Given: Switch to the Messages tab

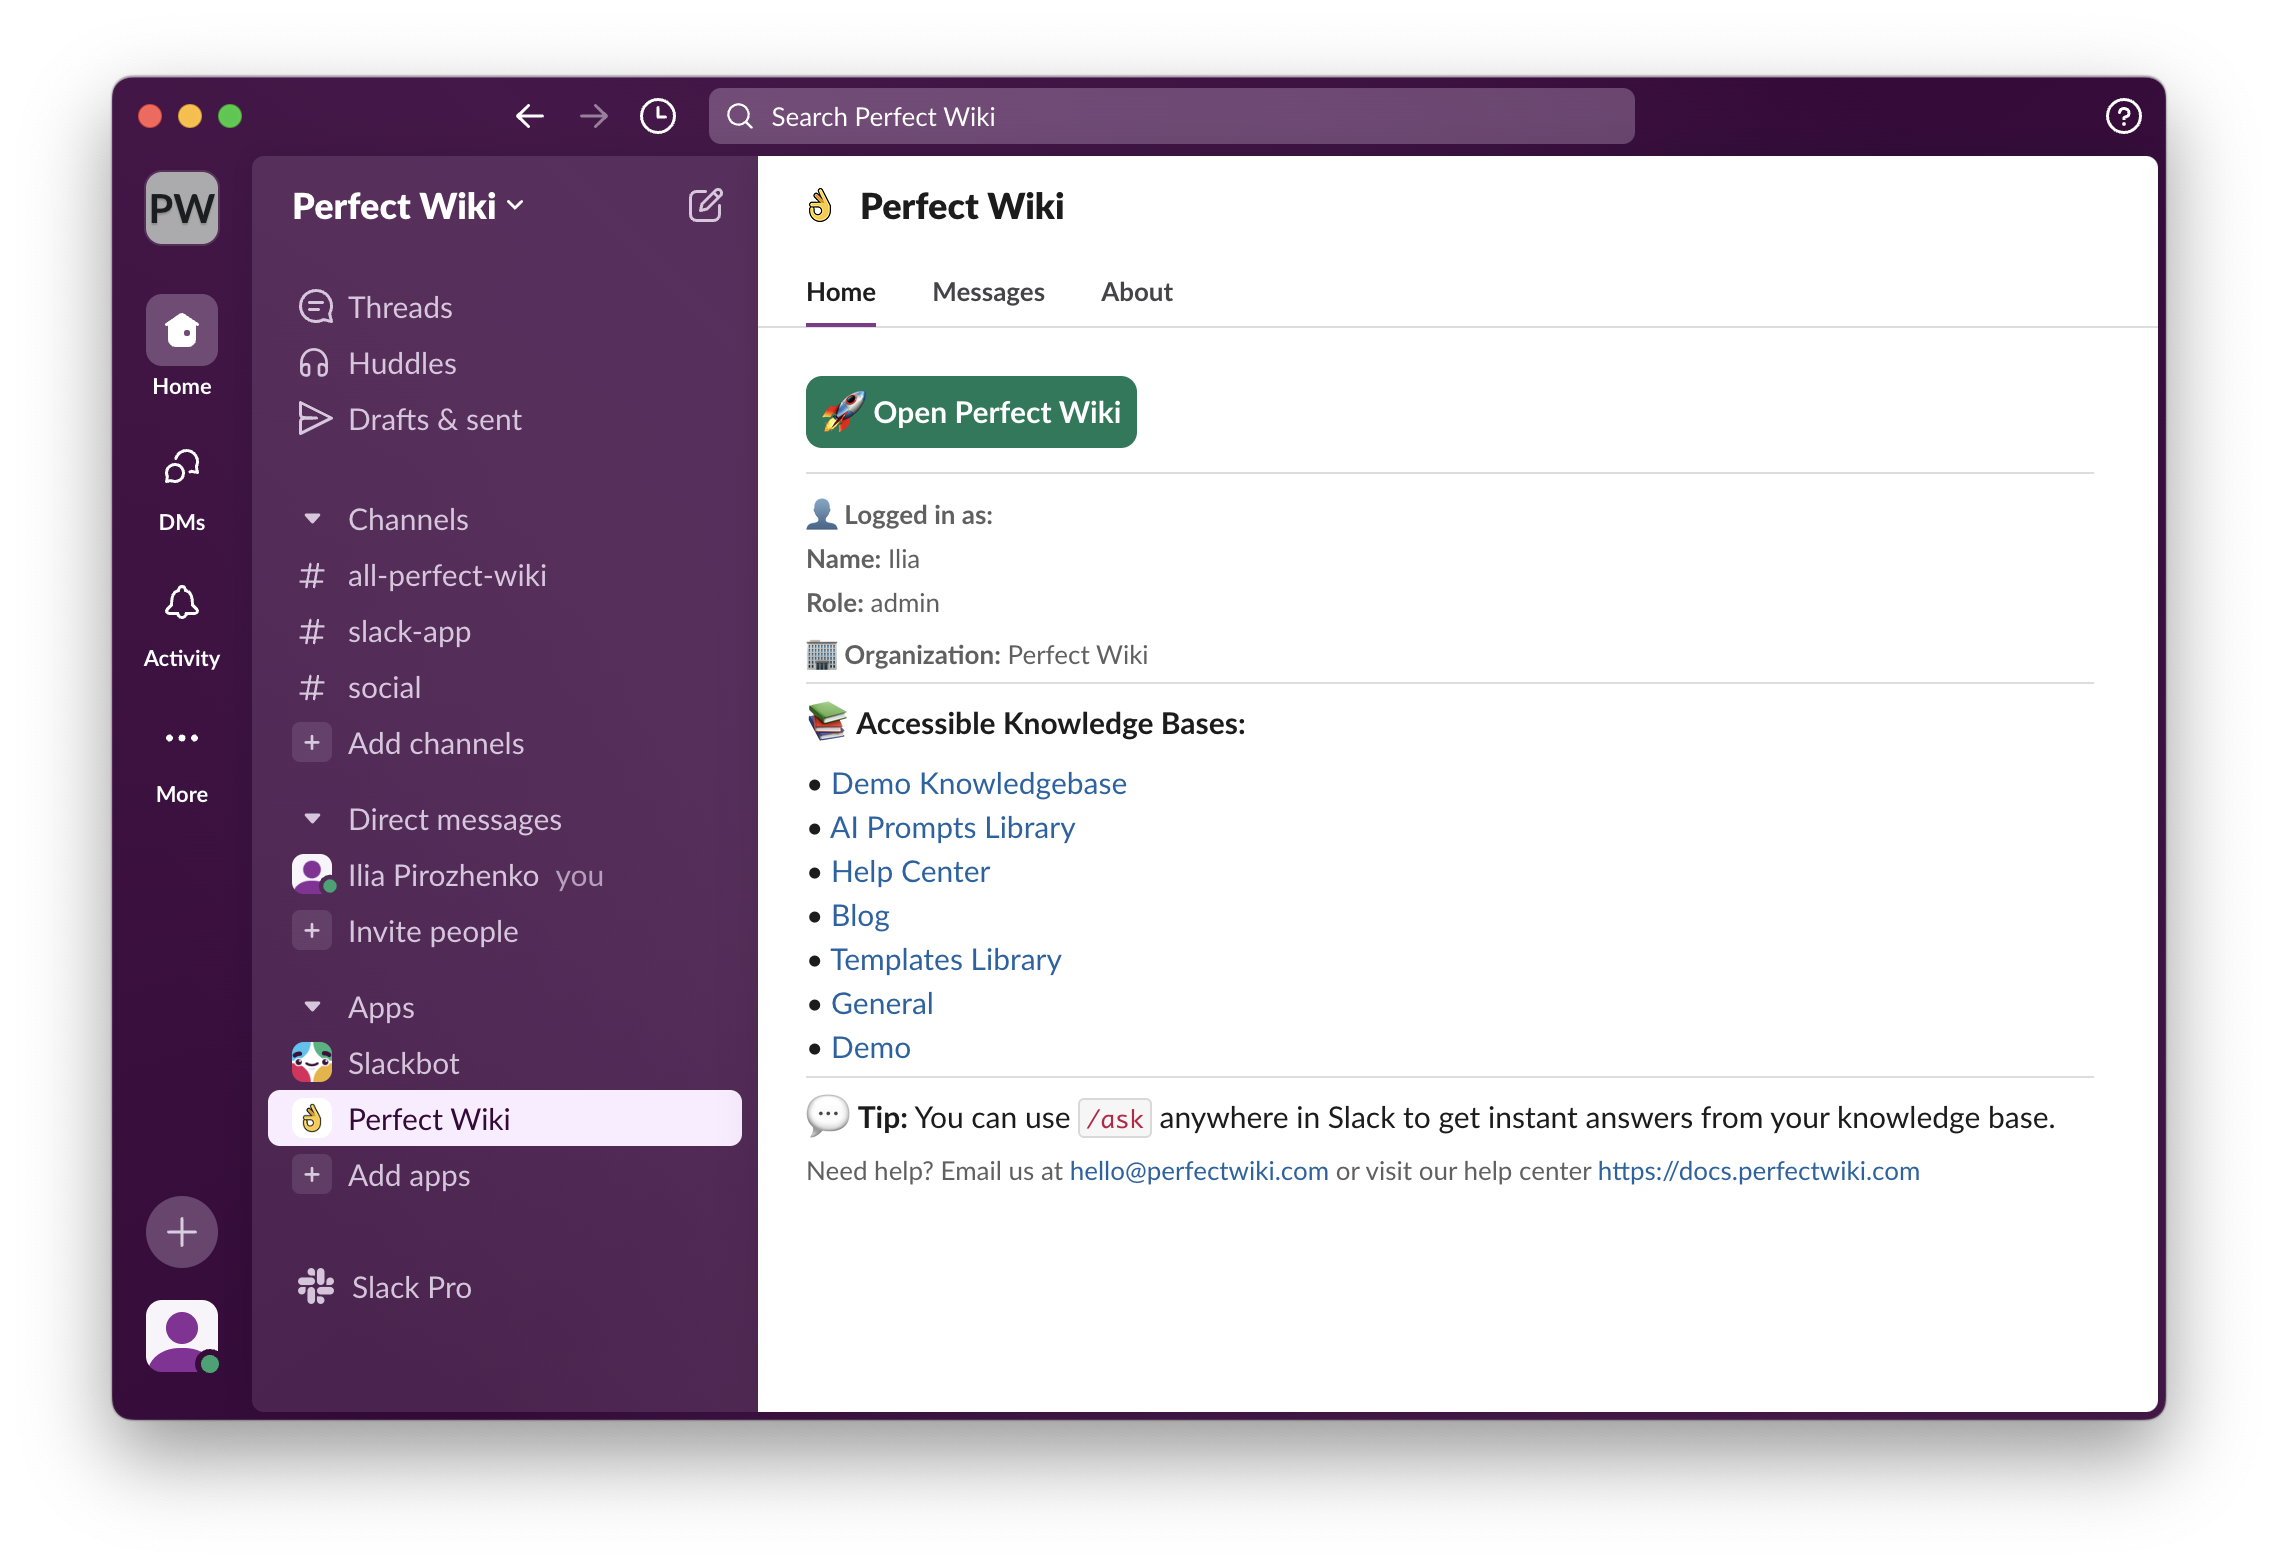Looking at the screenshot, I should coord(988,292).
